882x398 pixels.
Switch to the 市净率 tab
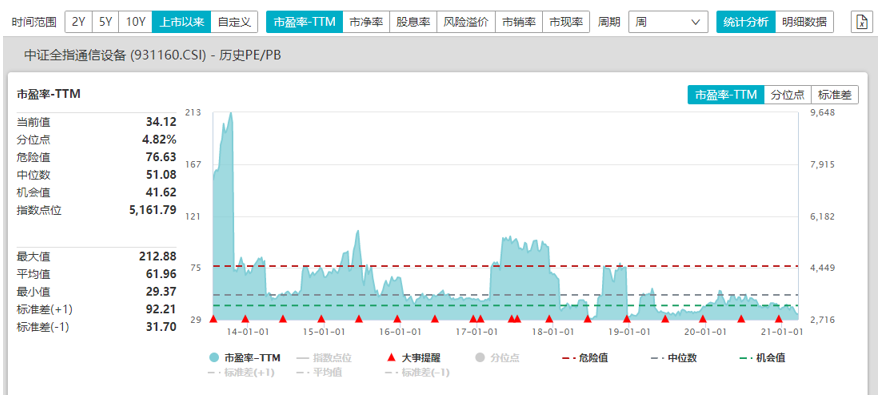pos(366,22)
